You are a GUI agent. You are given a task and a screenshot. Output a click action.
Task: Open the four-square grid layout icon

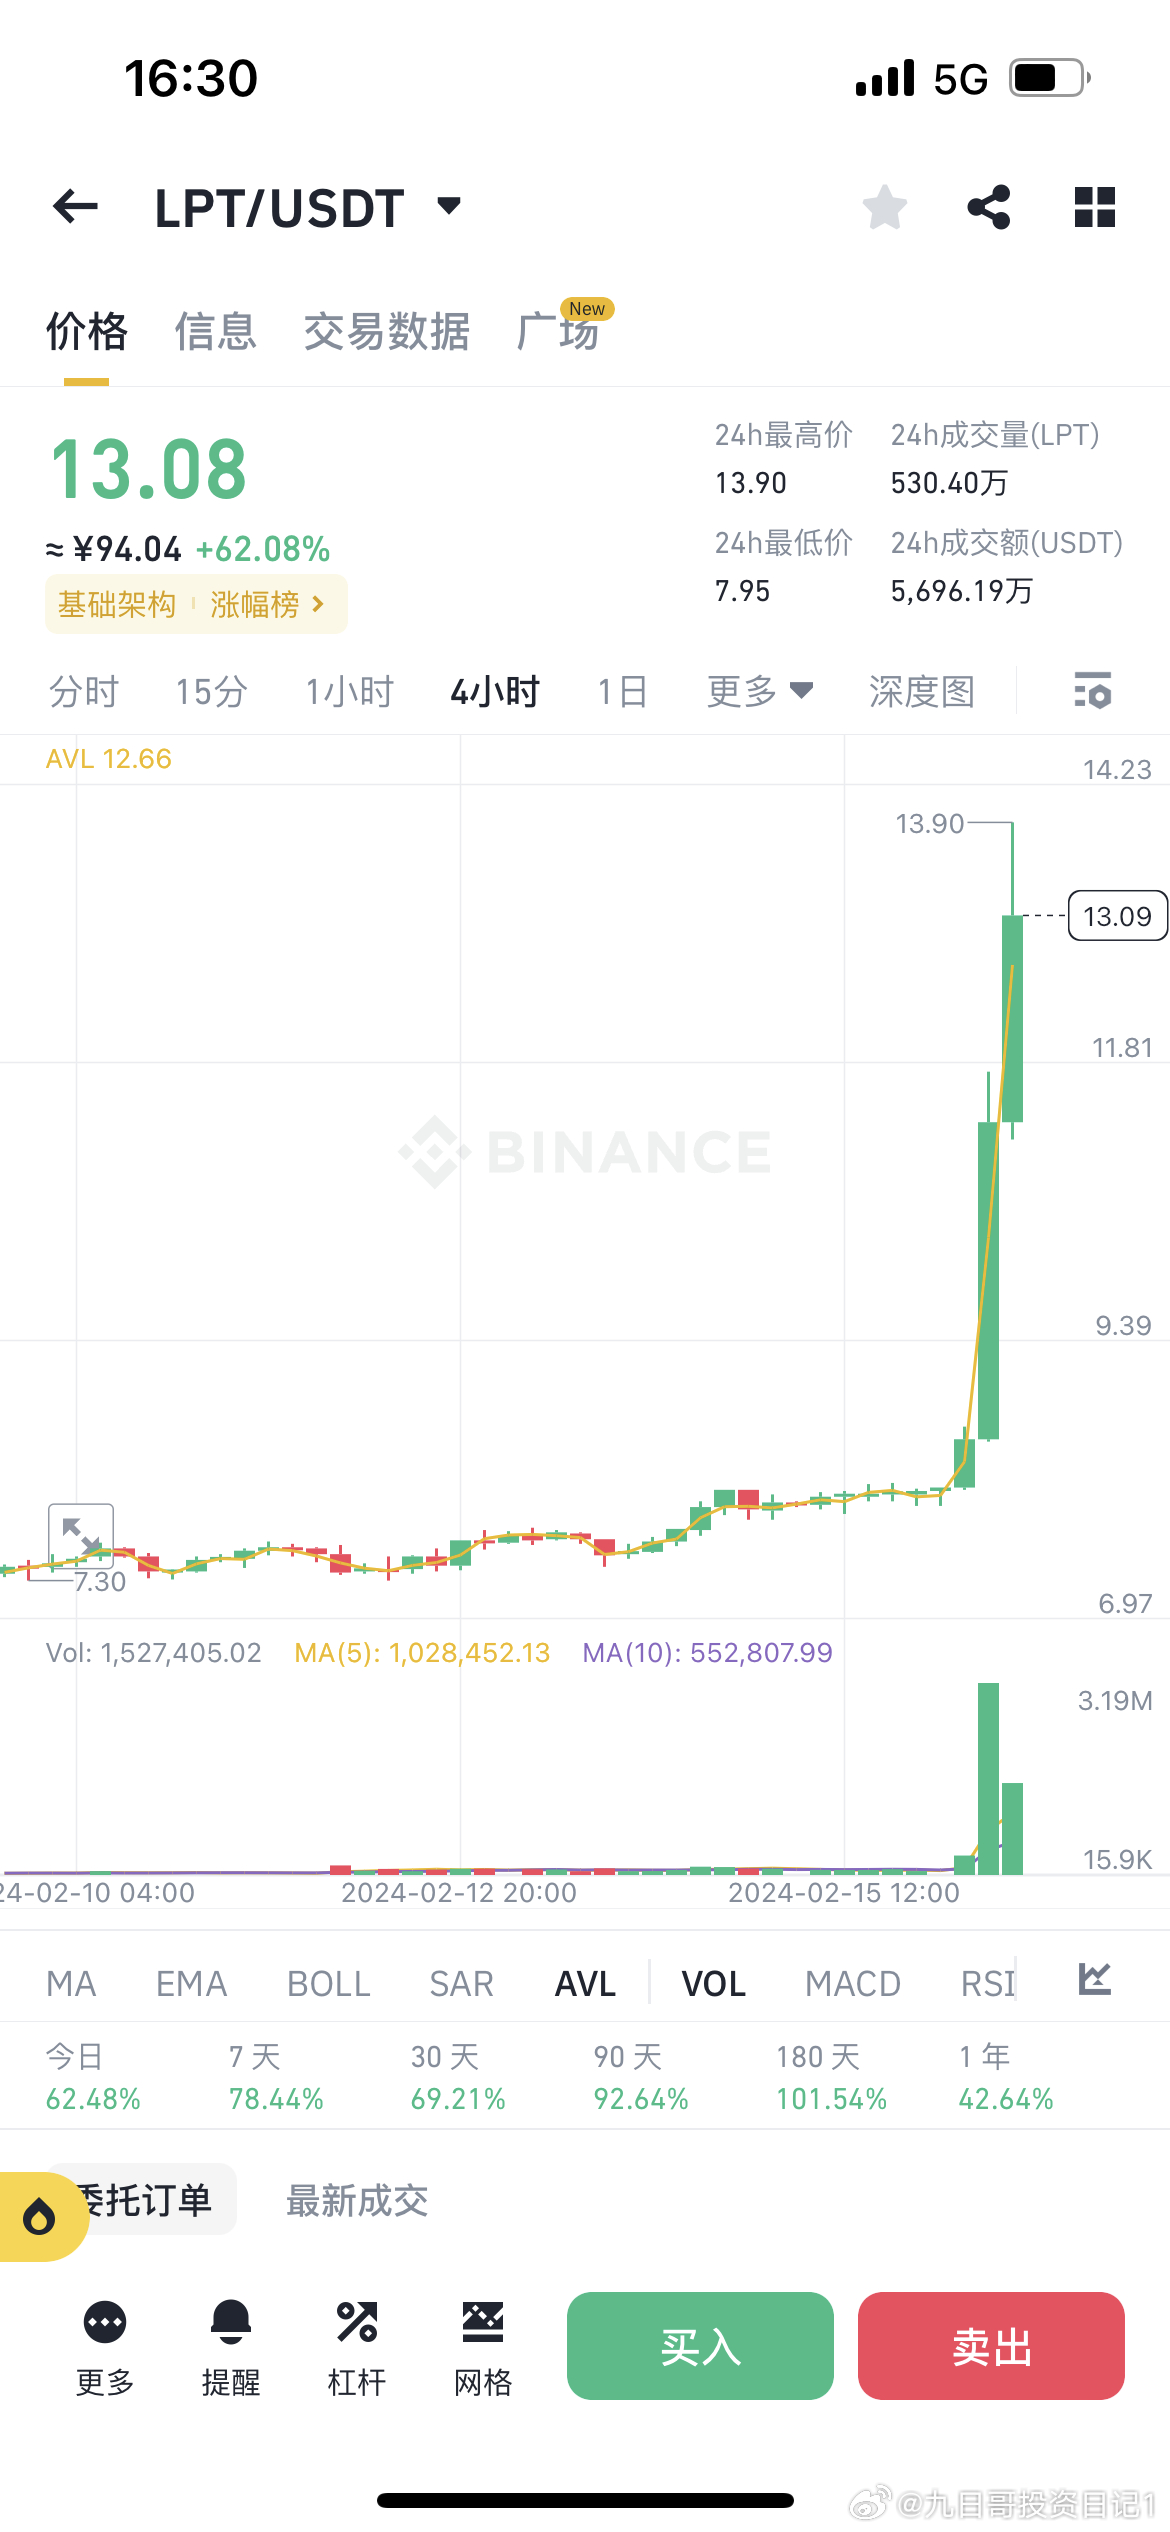pyautogui.click(x=1094, y=207)
